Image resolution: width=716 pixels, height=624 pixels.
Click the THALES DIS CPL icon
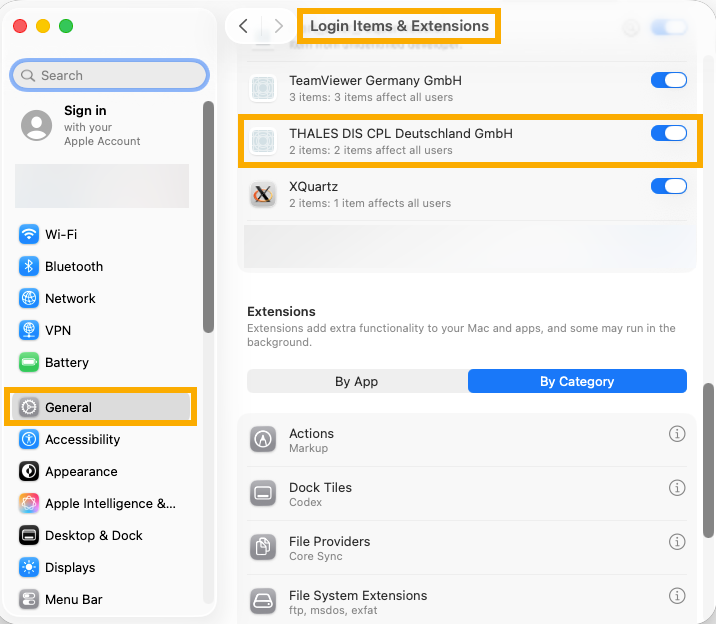click(x=263, y=141)
